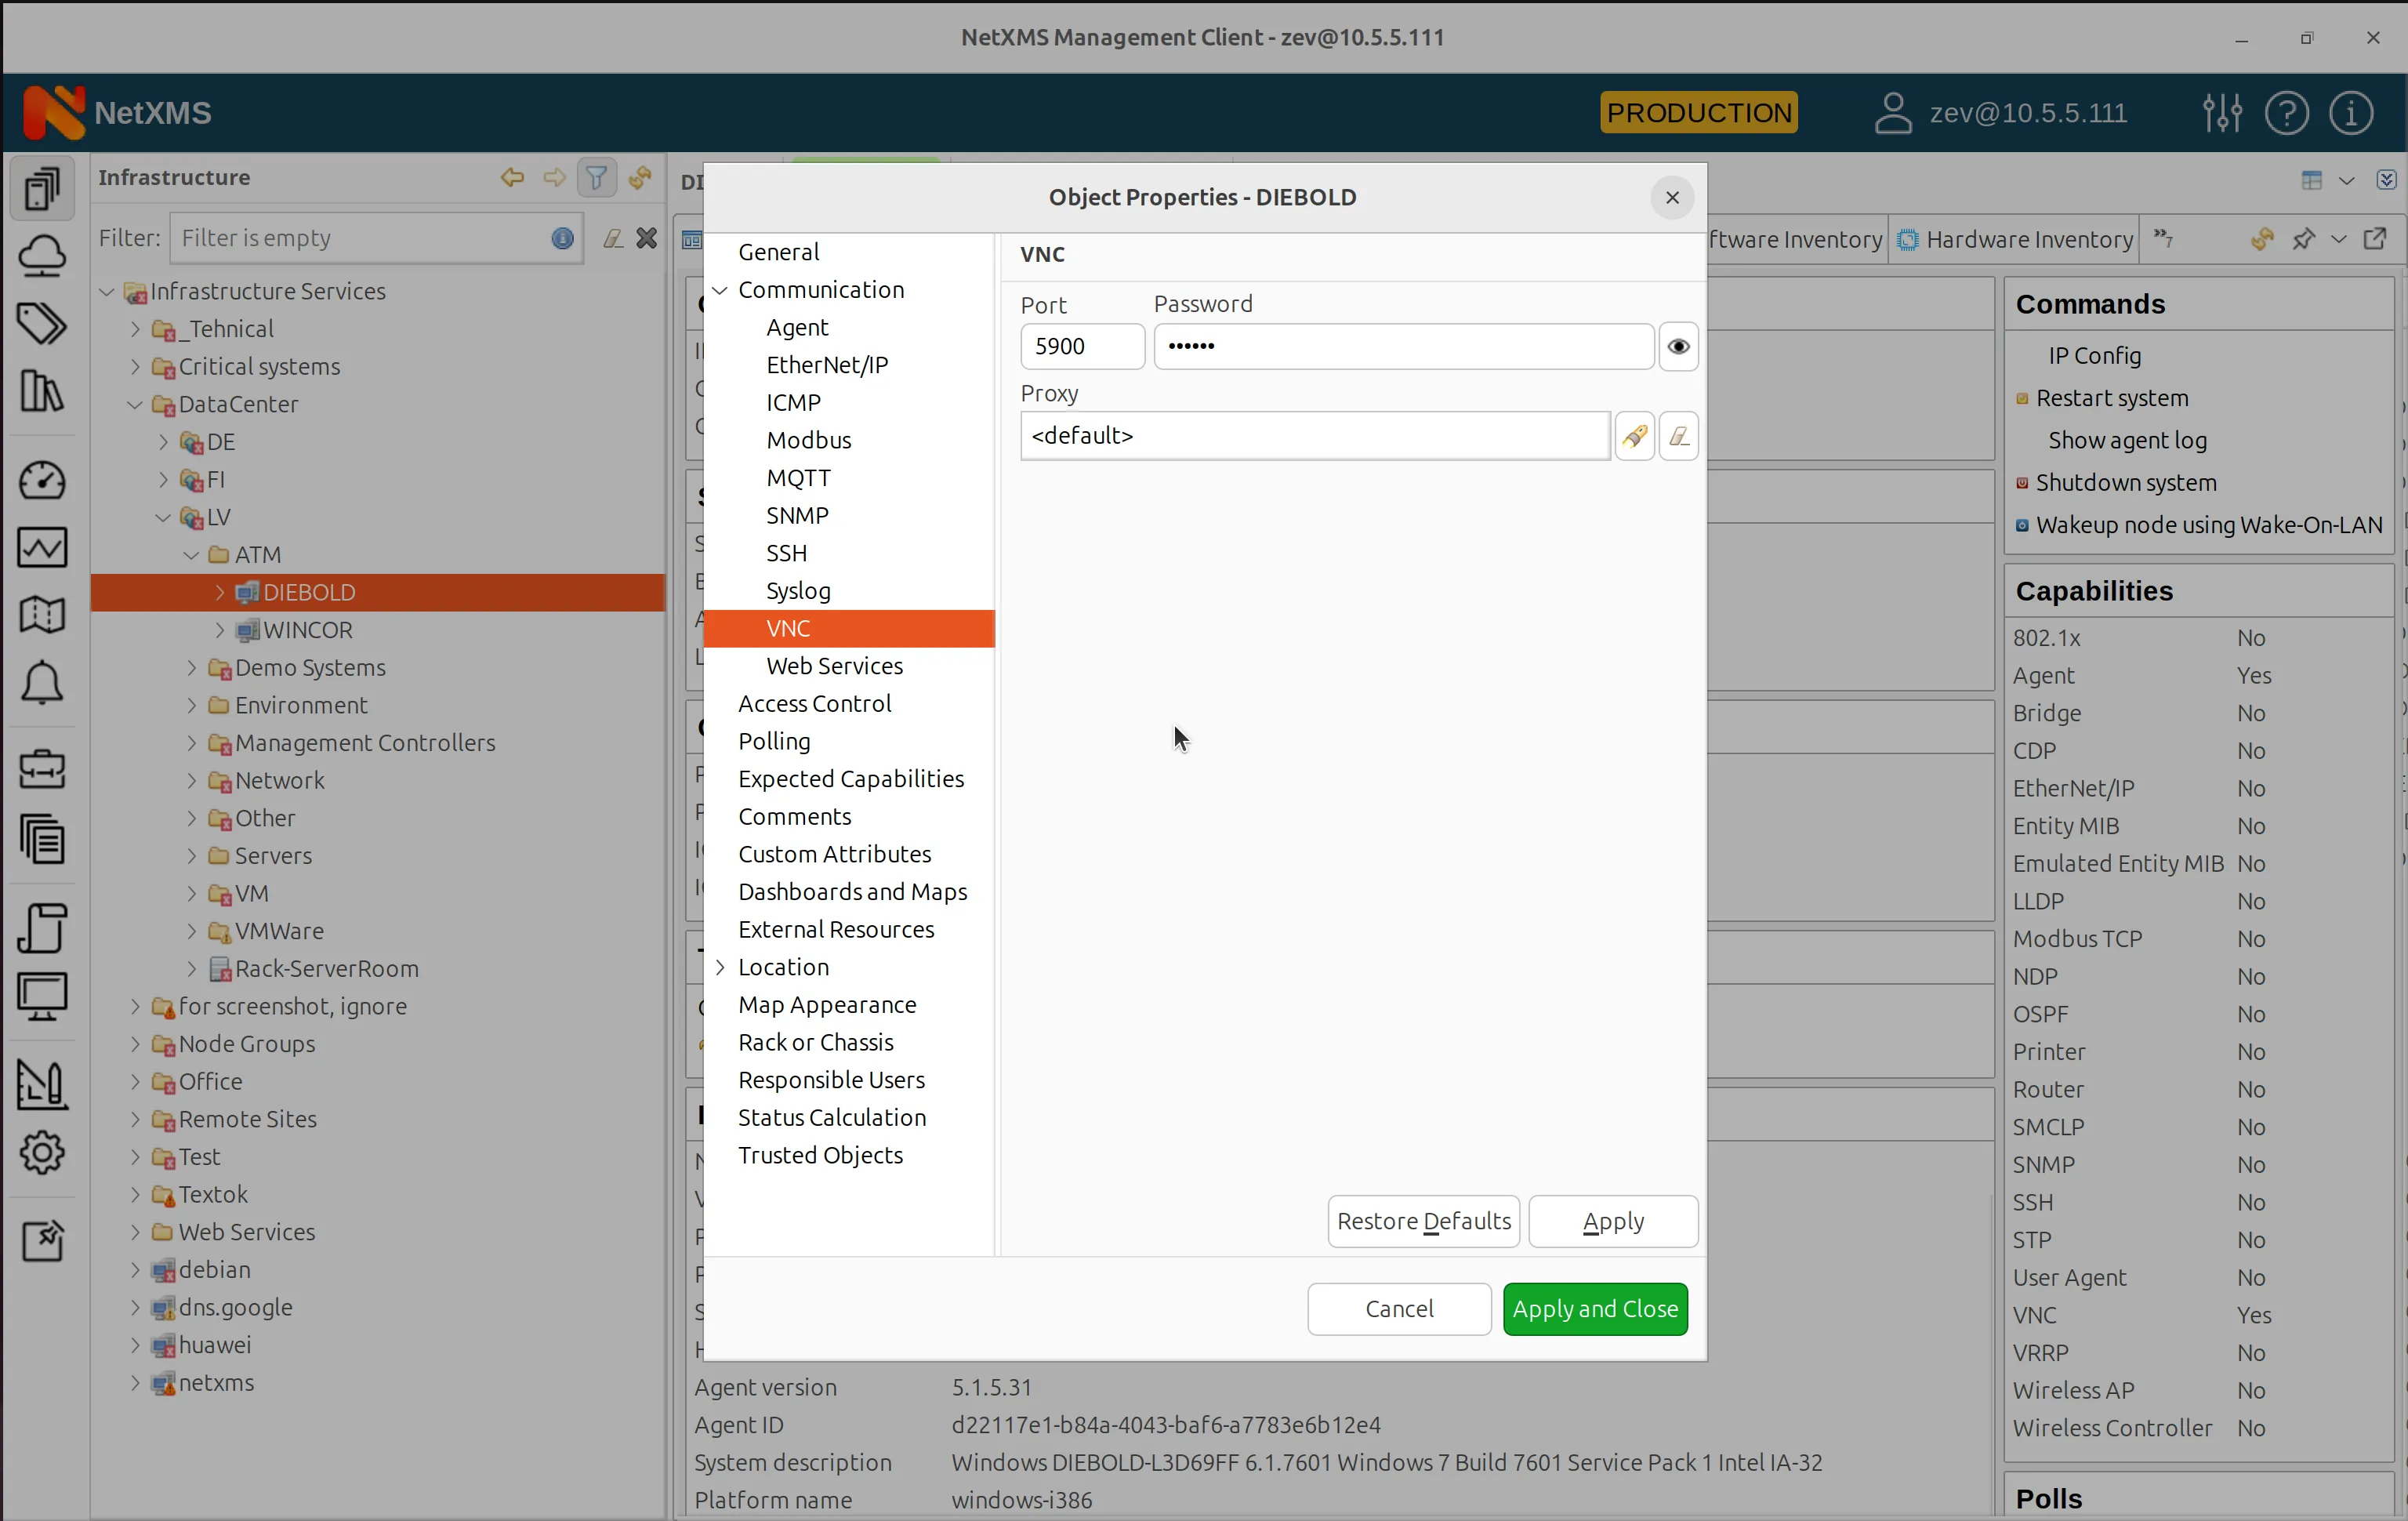Screen dimensions: 2408x1521
Task: Pin the current node view
Action: click(x=2304, y=240)
